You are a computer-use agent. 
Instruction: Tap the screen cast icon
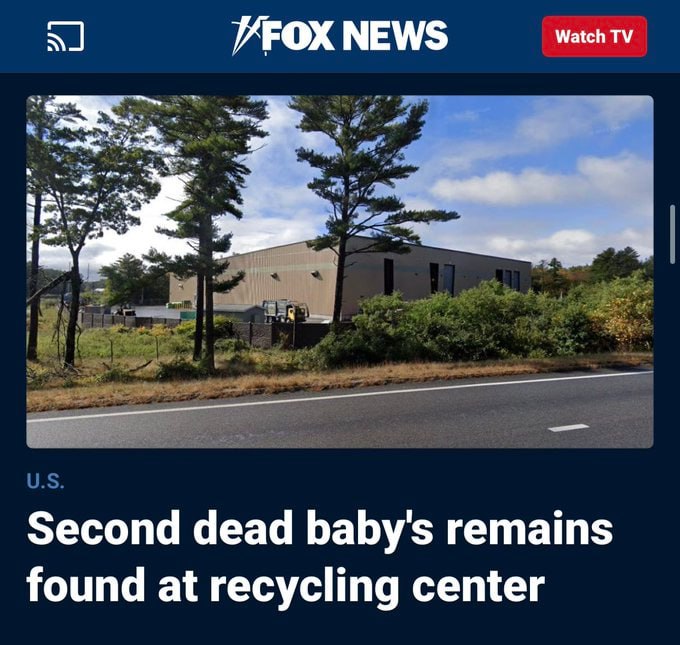tap(65, 36)
